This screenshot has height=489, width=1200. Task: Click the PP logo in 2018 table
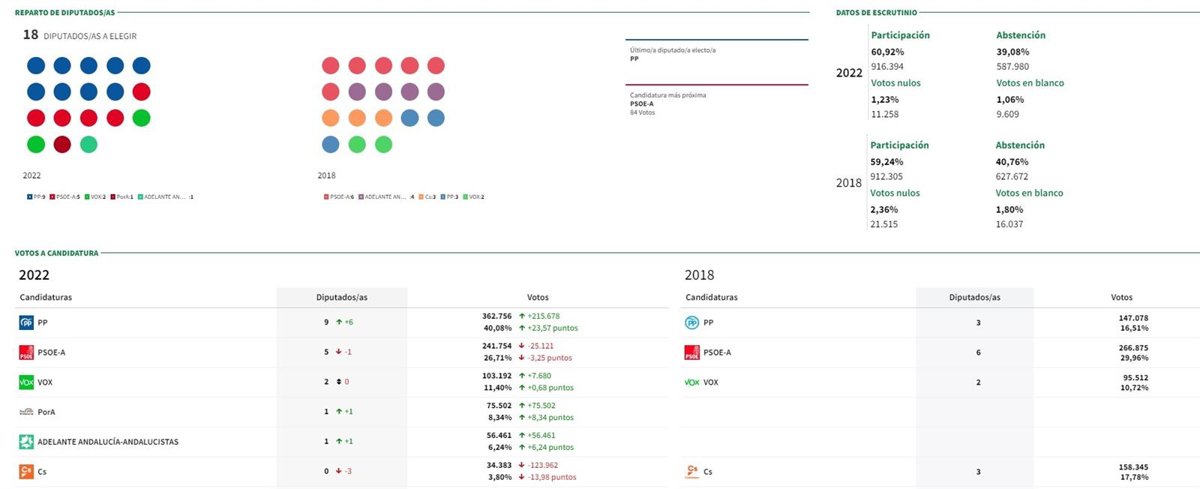[x=692, y=323]
